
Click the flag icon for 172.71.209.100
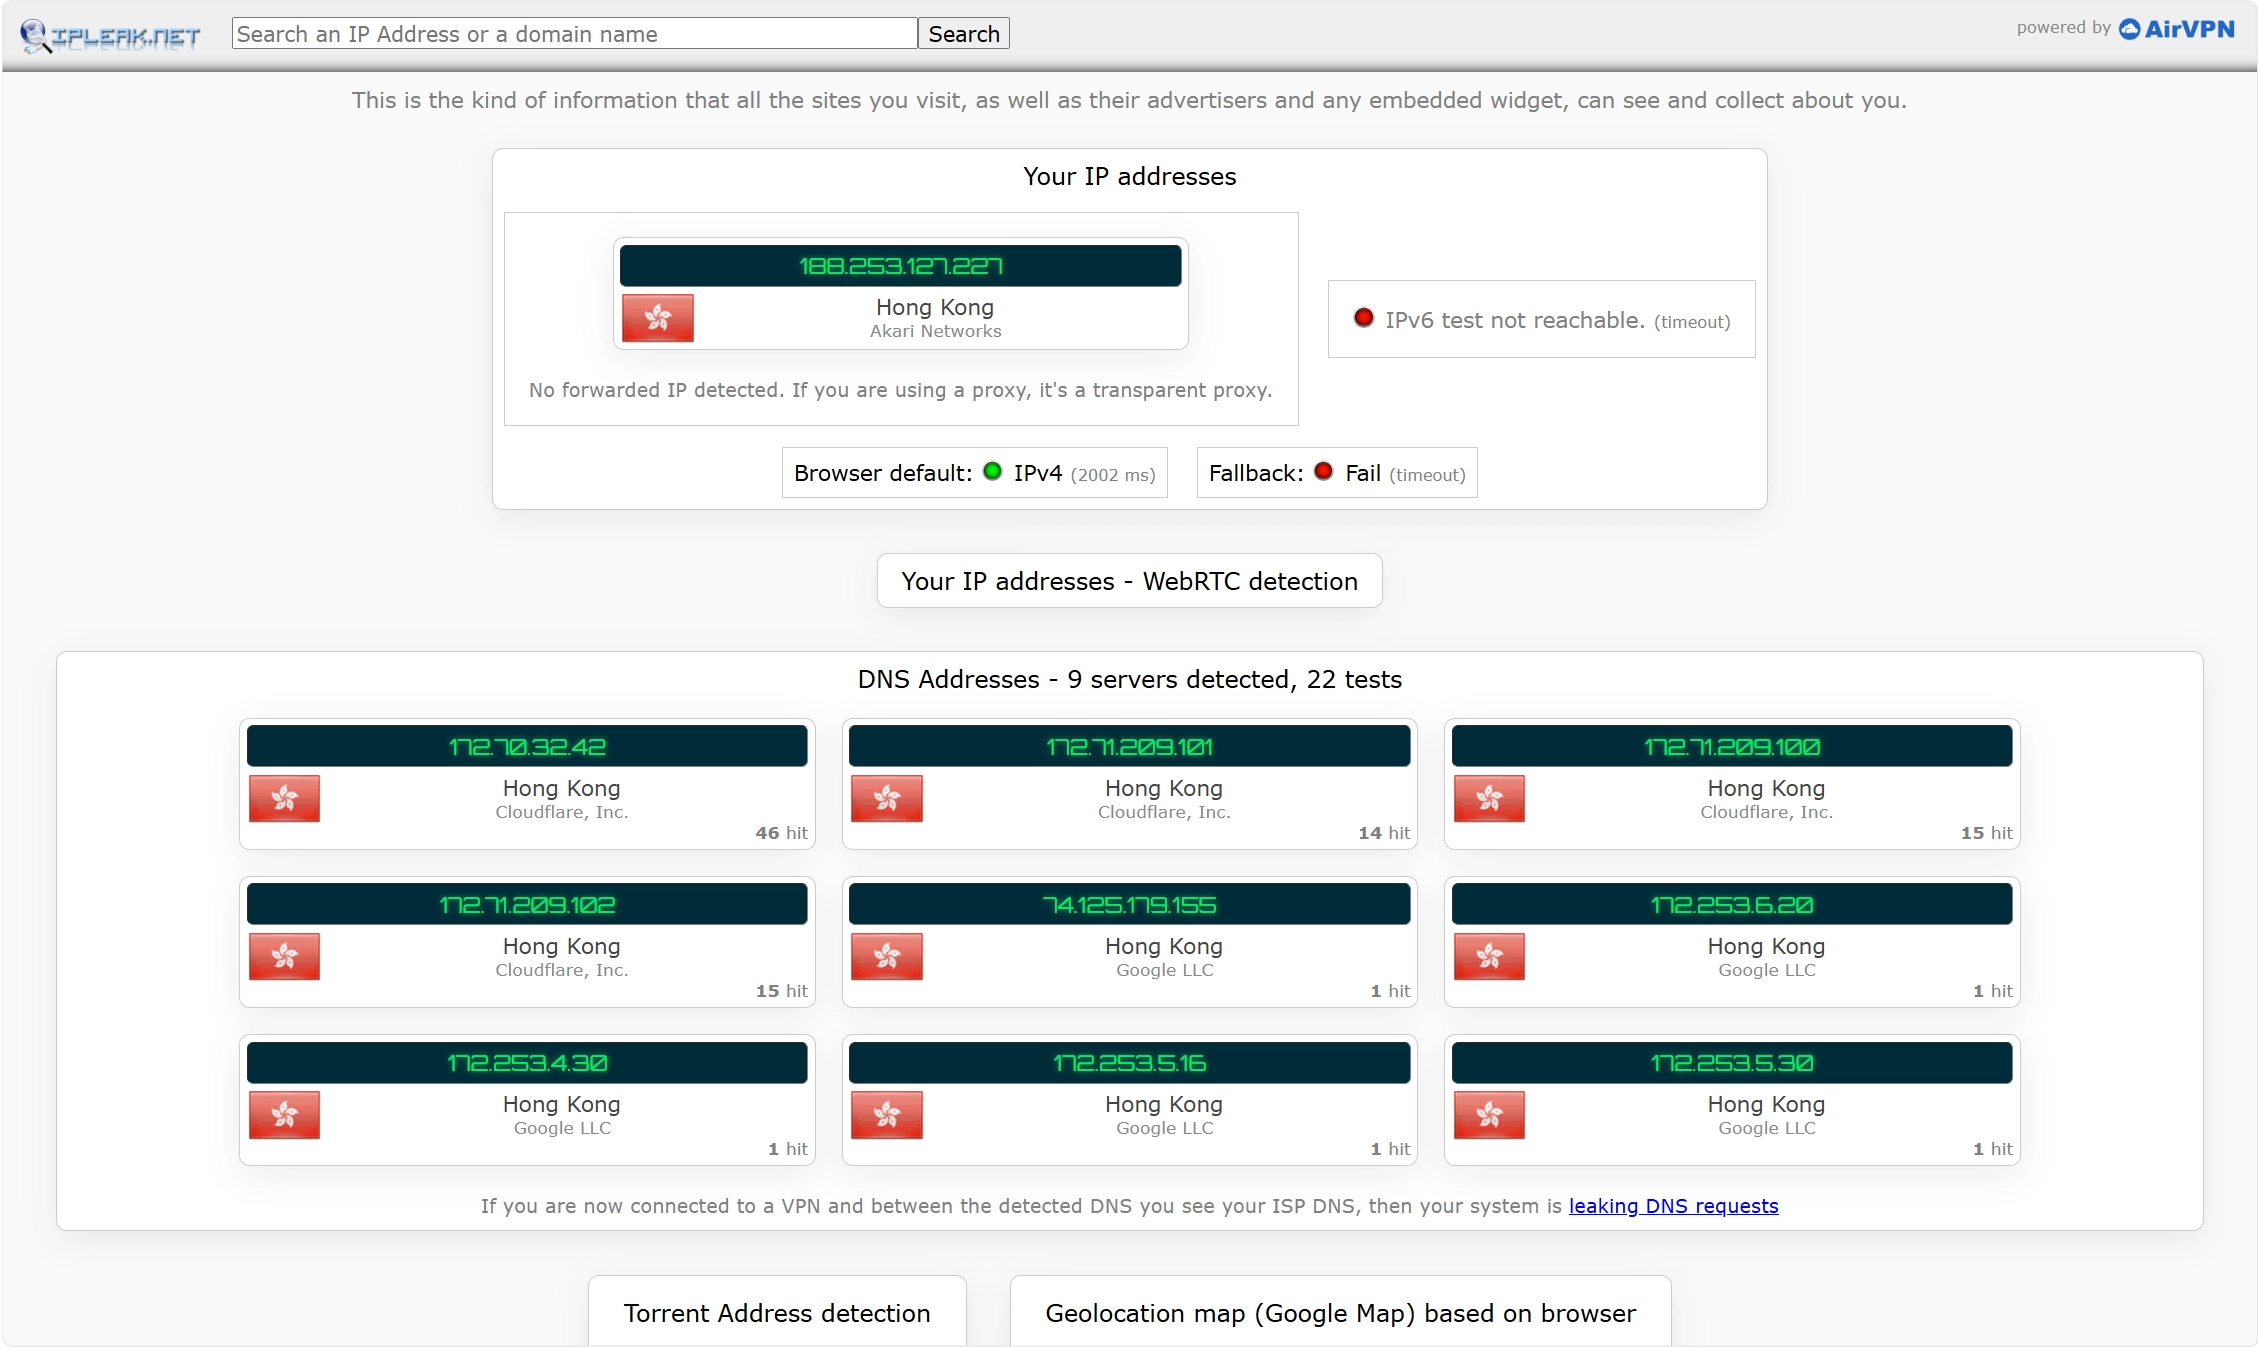coord(1489,798)
